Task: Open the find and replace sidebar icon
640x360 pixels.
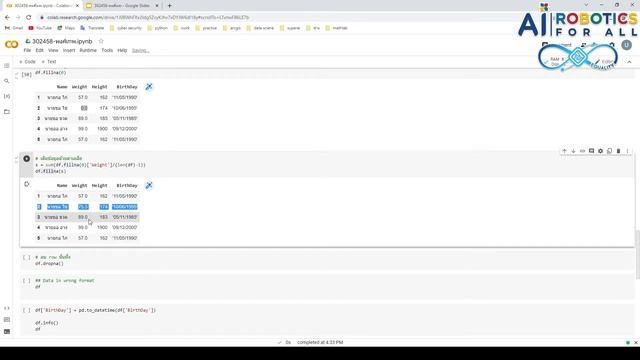Action: 7,81
